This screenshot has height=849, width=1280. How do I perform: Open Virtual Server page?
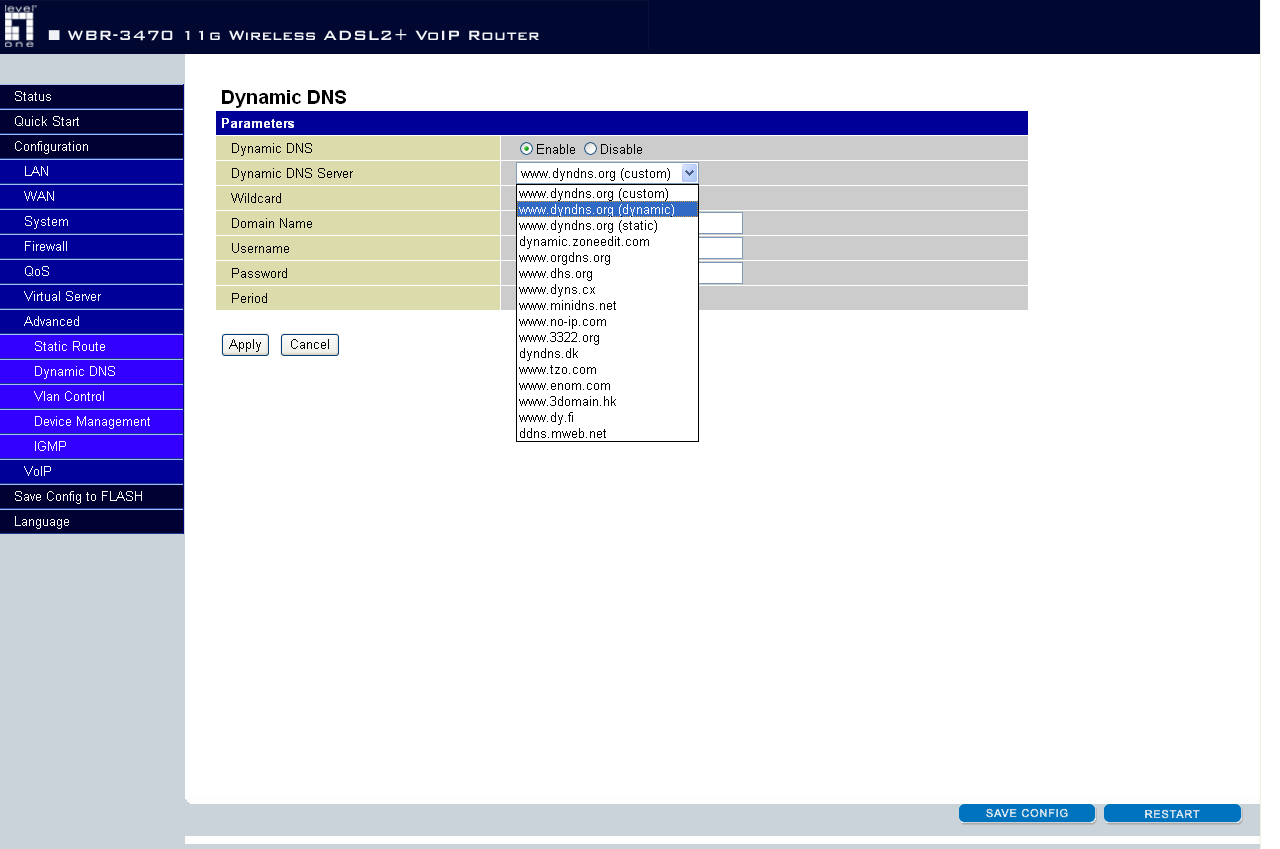(92, 296)
